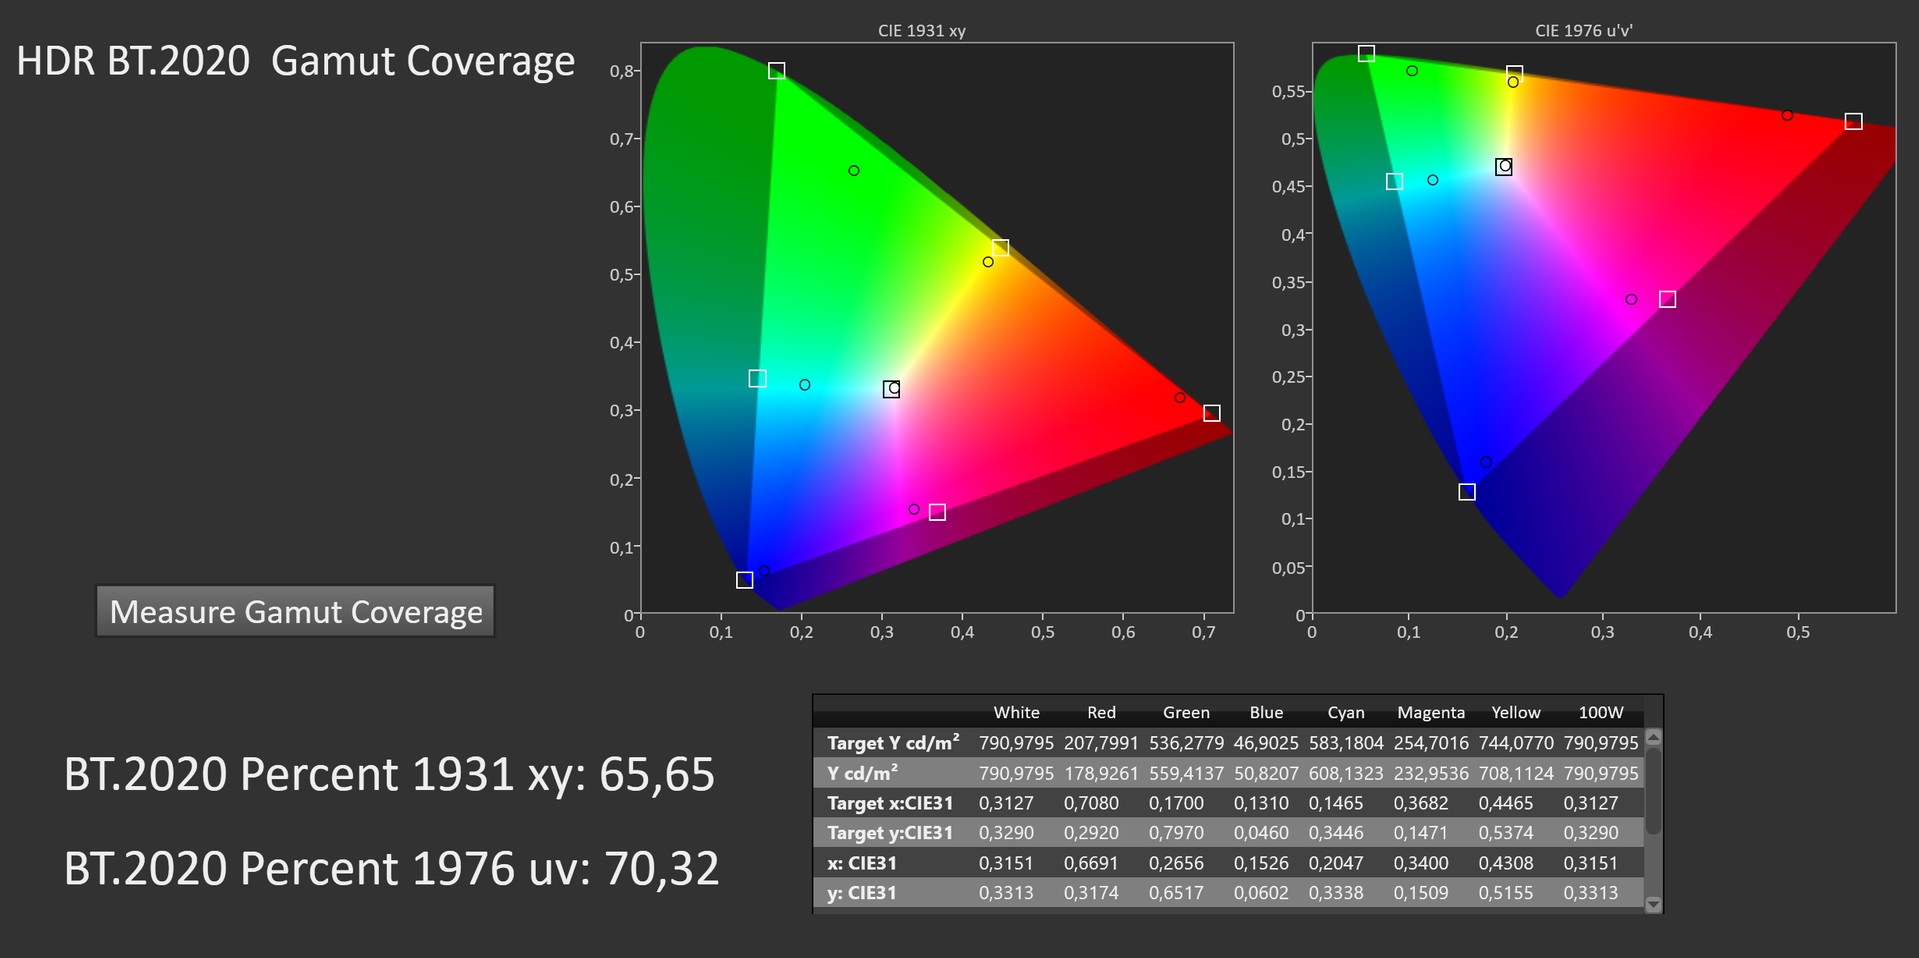This screenshot has height=958, width=1919.
Task: Click cyan target square in CIE 1931 chart
Action: tap(757, 378)
